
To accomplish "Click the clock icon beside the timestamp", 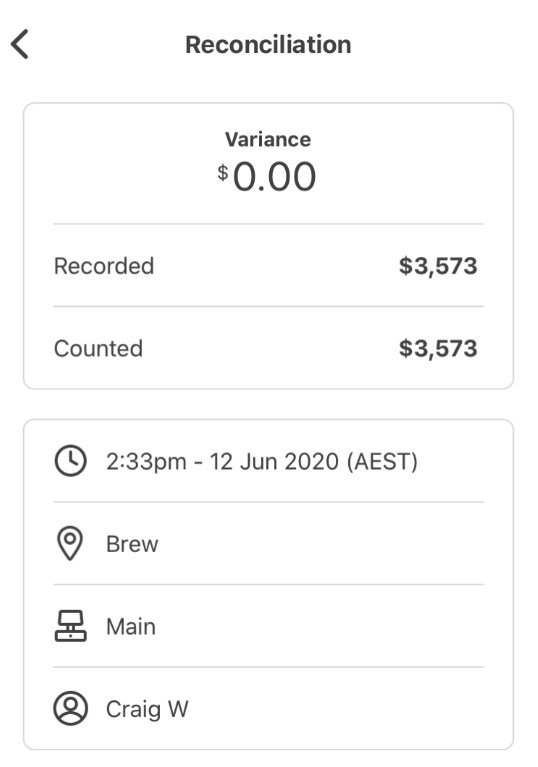I will [70, 460].
